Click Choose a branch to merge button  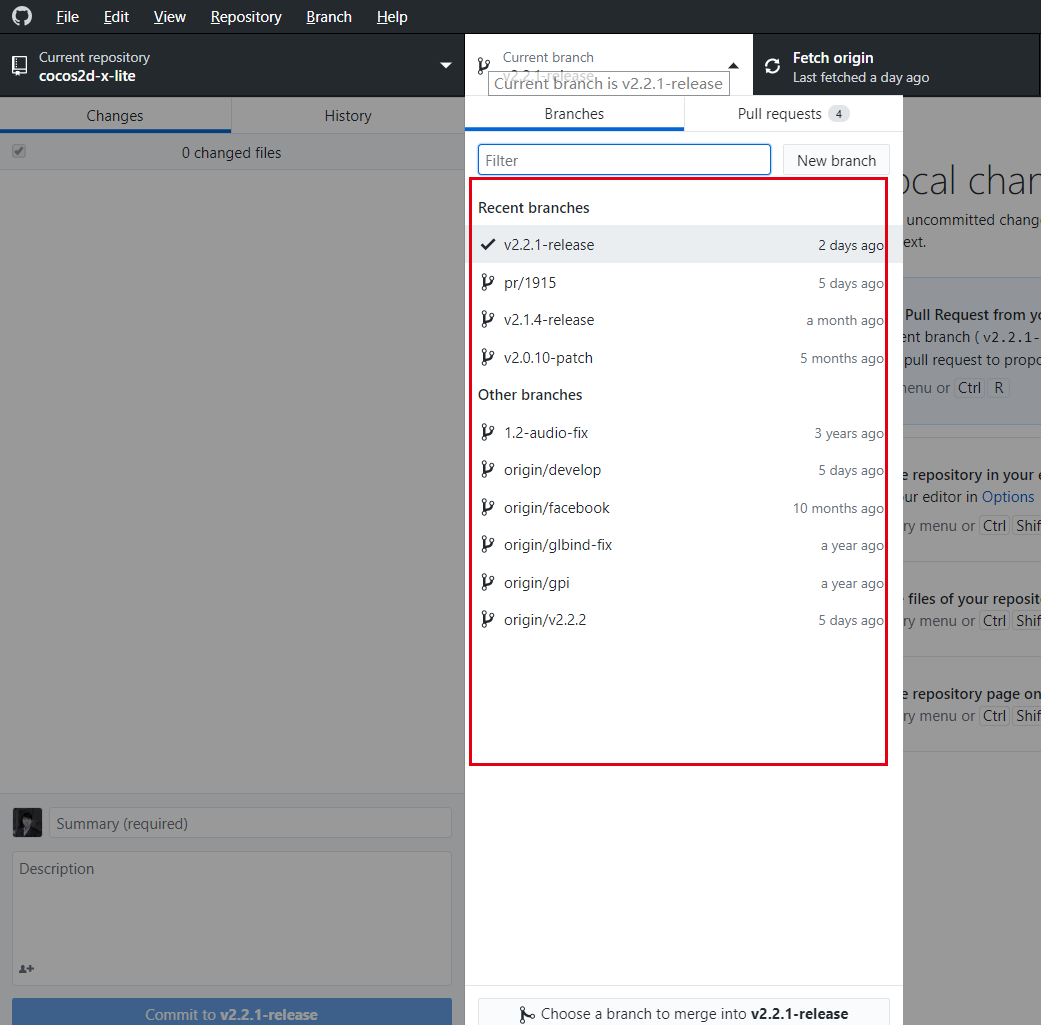[683, 1013]
